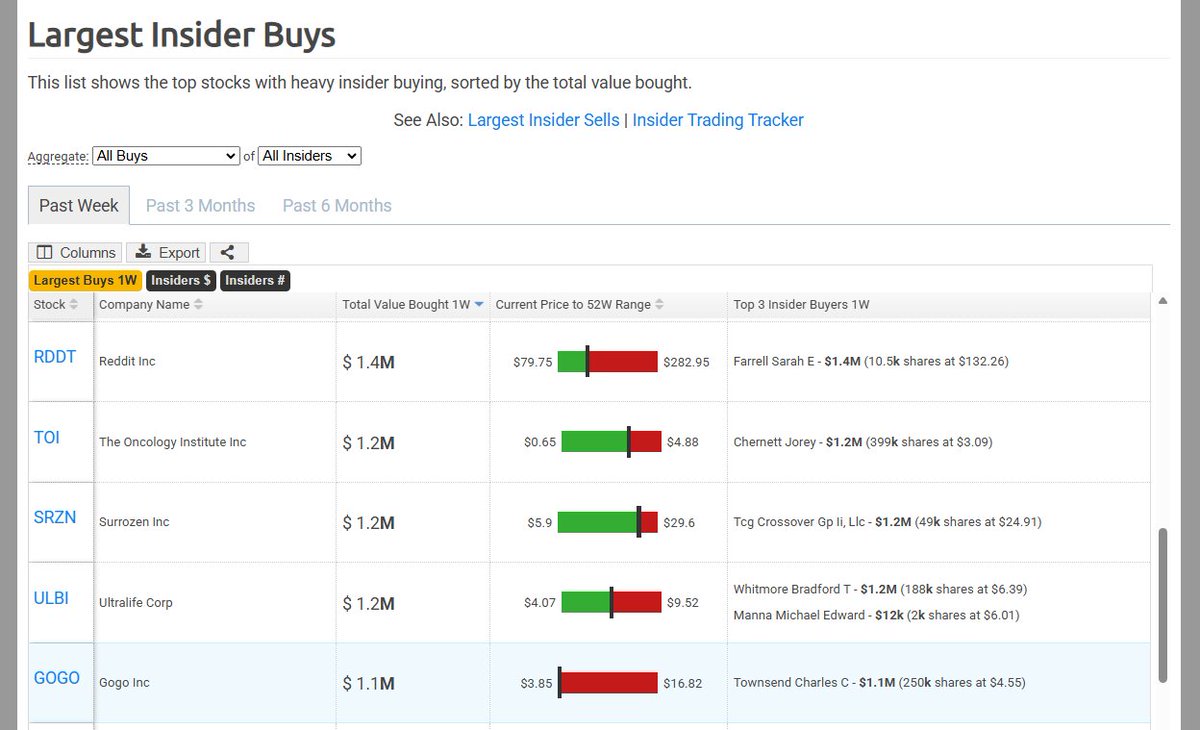The width and height of the screenshot is (1200, 730).
Task: Export the table data
Action: pyautogui.click(x=168, y=252)
